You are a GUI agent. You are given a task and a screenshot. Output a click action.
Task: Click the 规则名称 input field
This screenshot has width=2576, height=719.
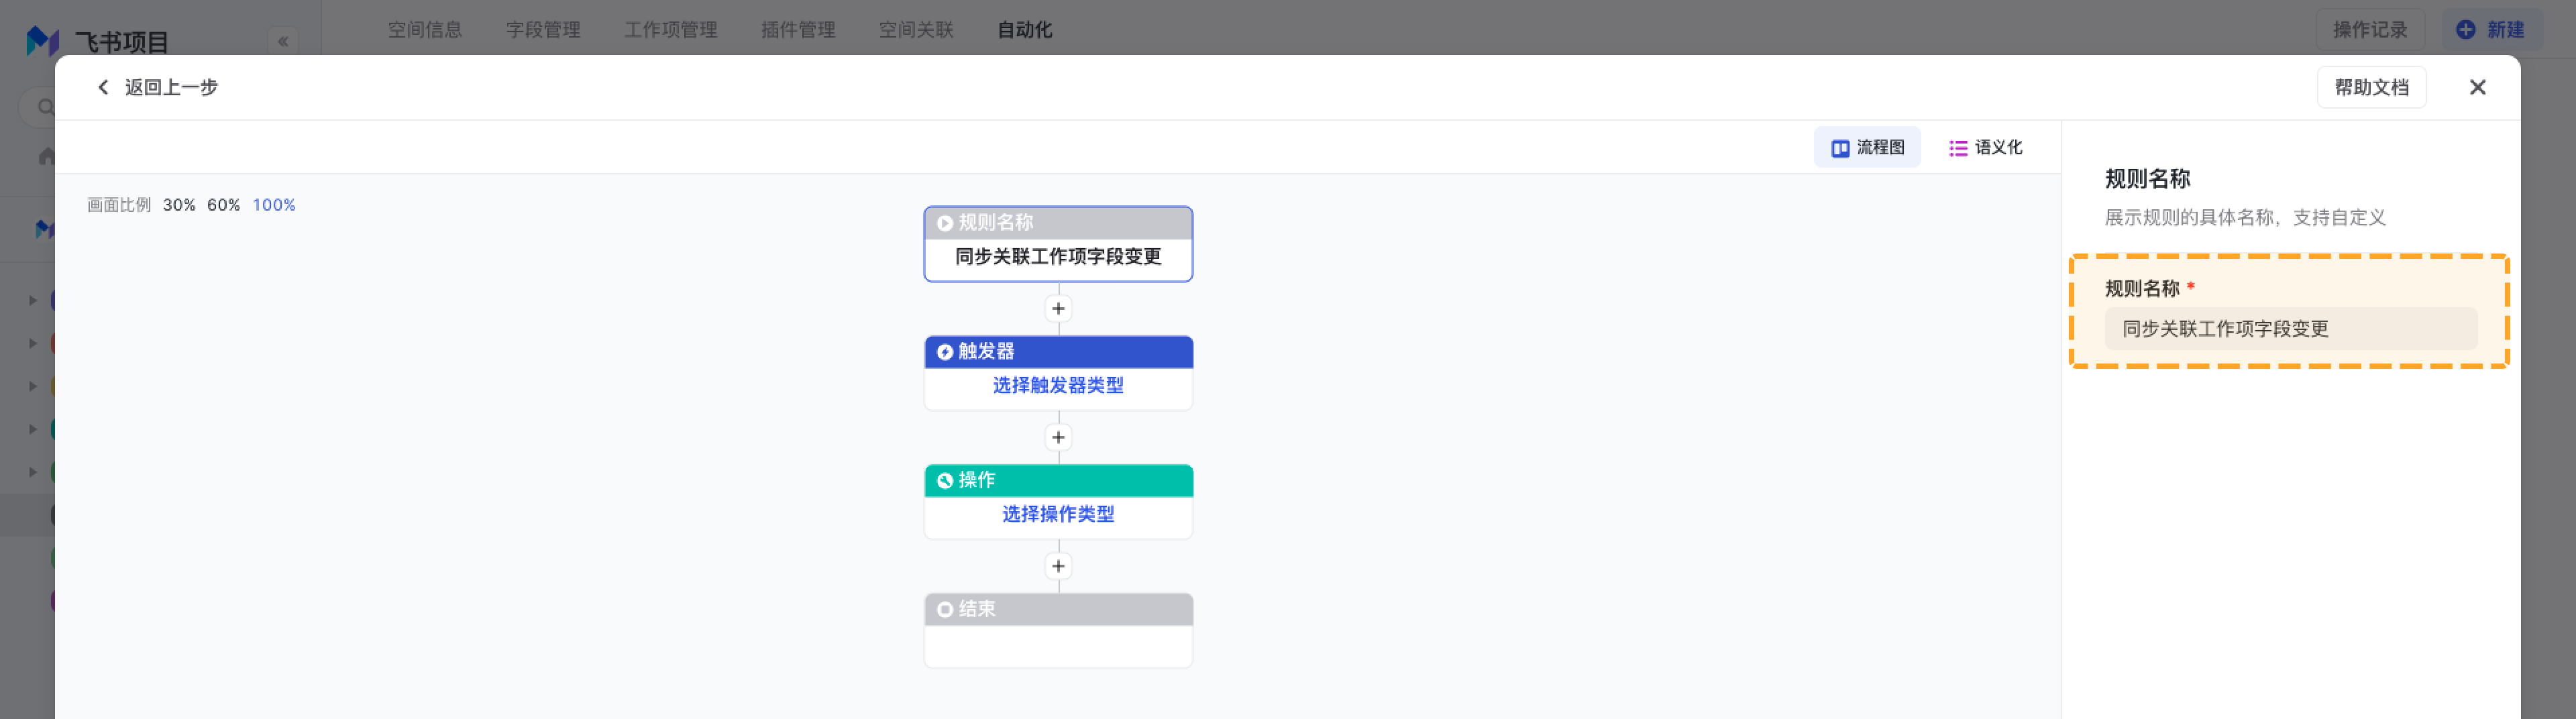coord(2290,329)
